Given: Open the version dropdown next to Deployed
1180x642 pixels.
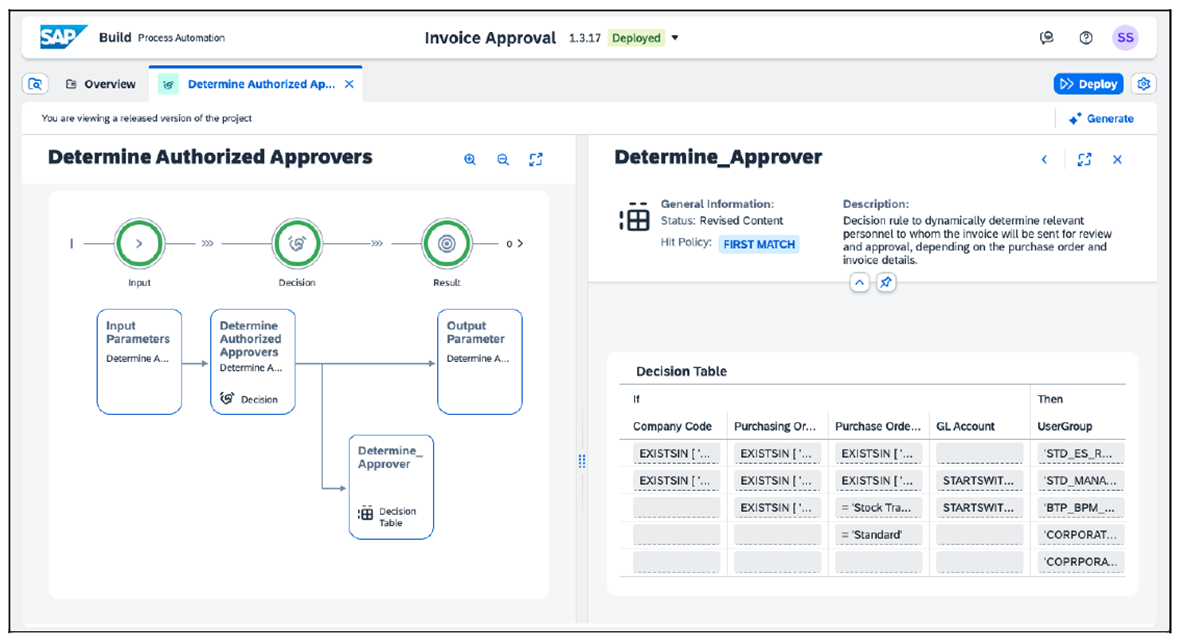Looking at the screenshot, I should (675, 38).
